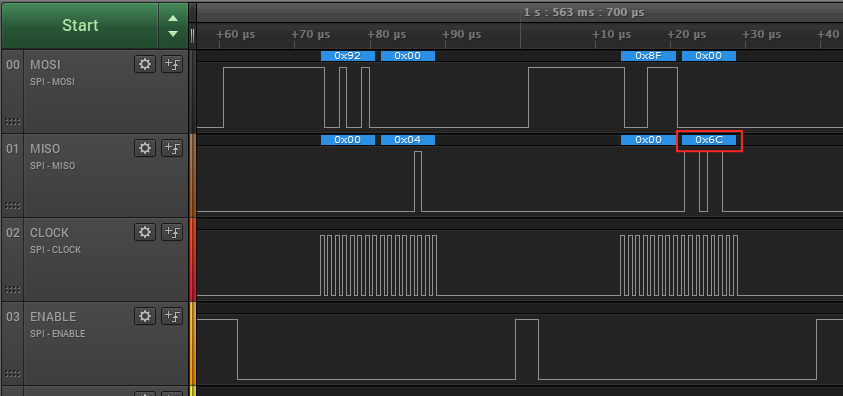Open the Start button up/down arrow options
The height and width of the screenshot is (396, 843).
coord(173,25)
